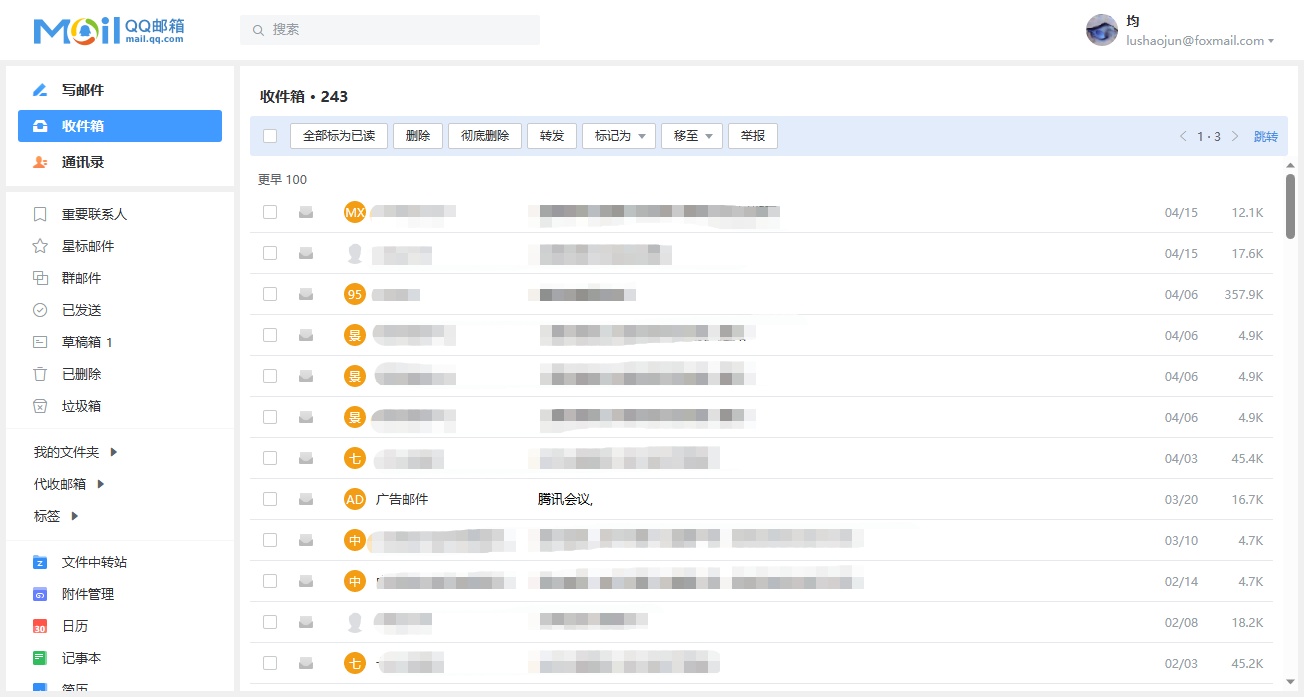Viewport: 1304px width, 697px height.
Task: Expand the 移至 dropdown menu
Action: pyautogui.click(x=691, y=136)
